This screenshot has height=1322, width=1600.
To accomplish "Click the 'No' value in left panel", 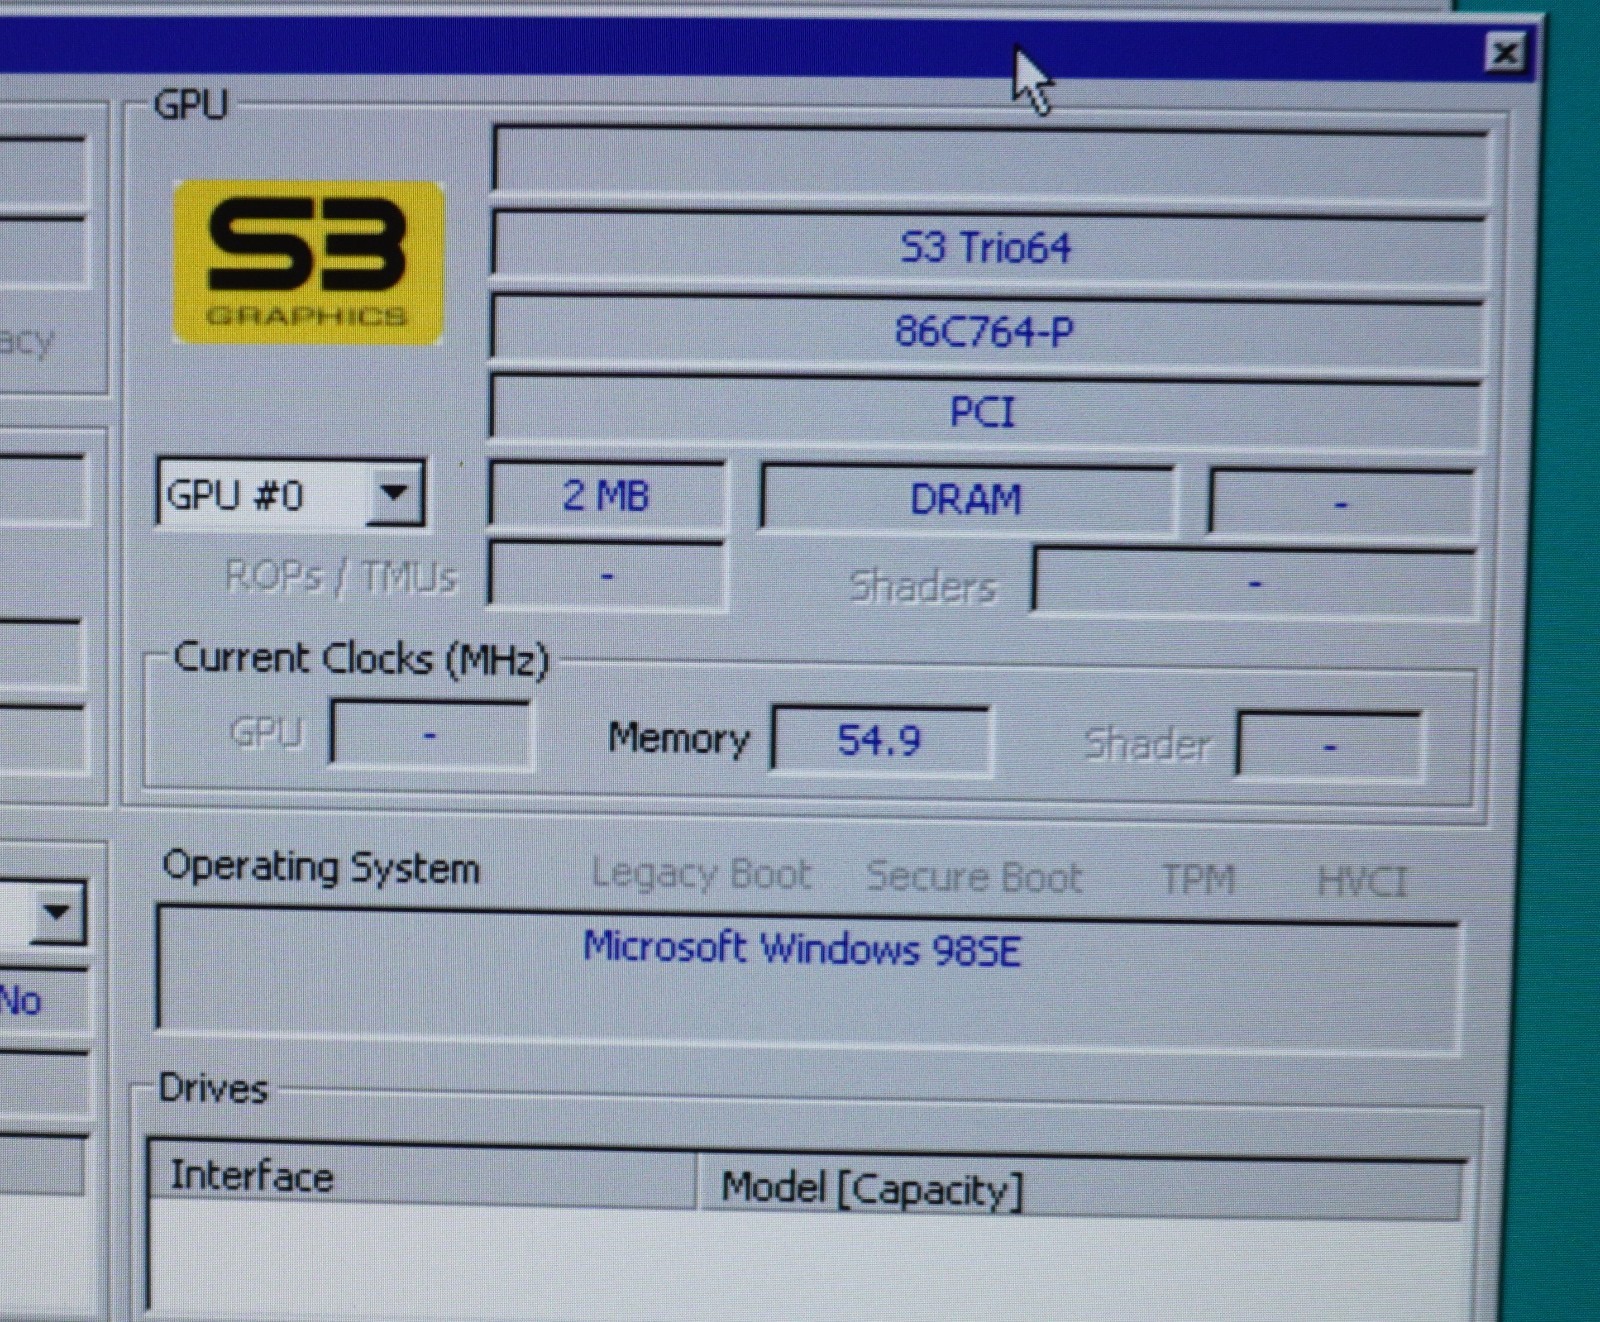I will pyautogui.click(x=21, y=1000).
